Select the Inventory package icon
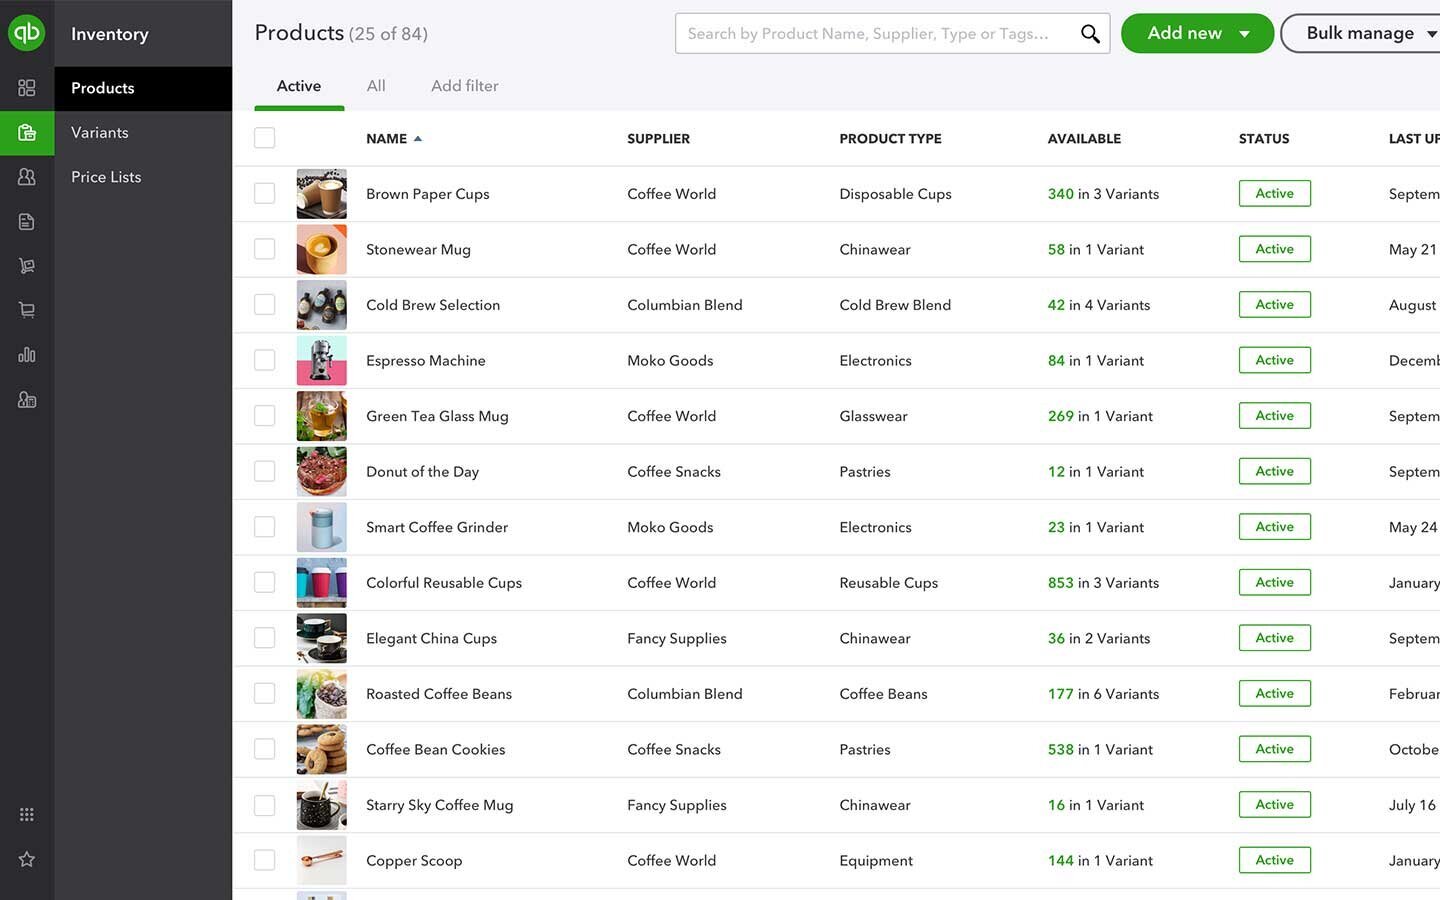 click(x=27, y=132)
